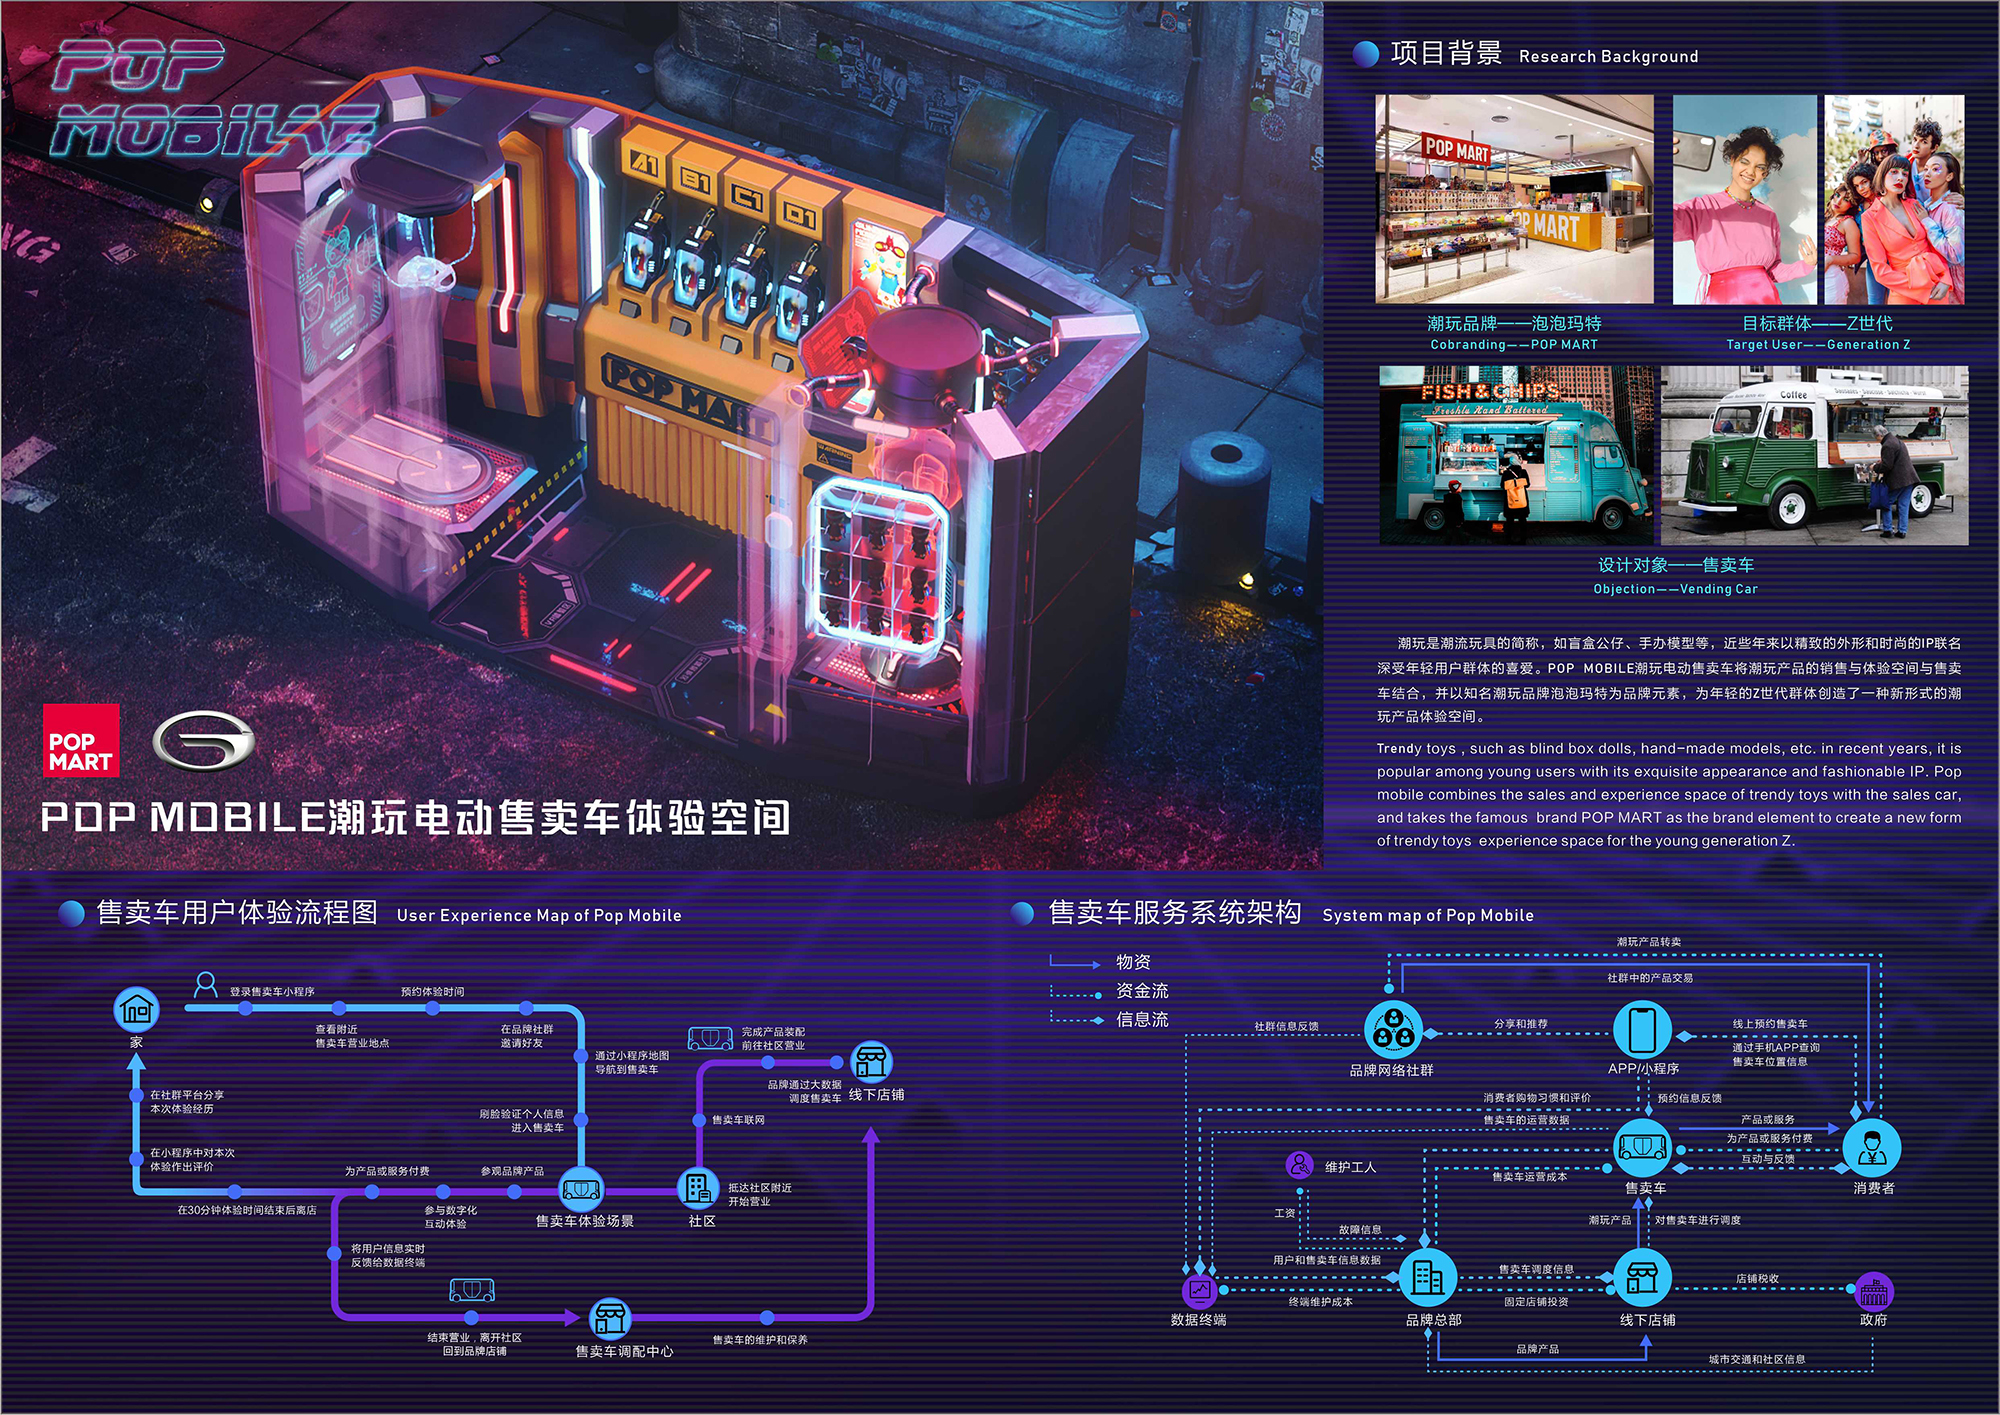Click the 品牌总部 headquarters building icon
This screenshot has height=1415, width=2000.
pos(1427,1277)
